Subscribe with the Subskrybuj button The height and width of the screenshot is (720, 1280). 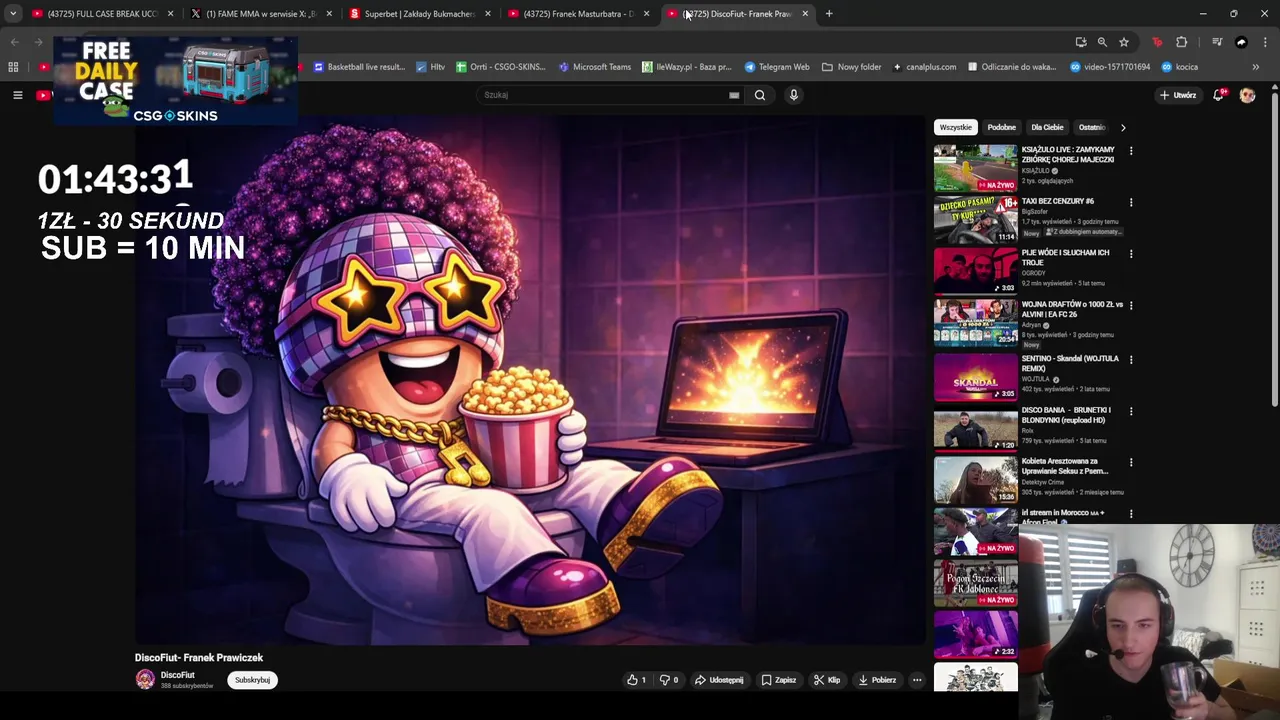252,680
